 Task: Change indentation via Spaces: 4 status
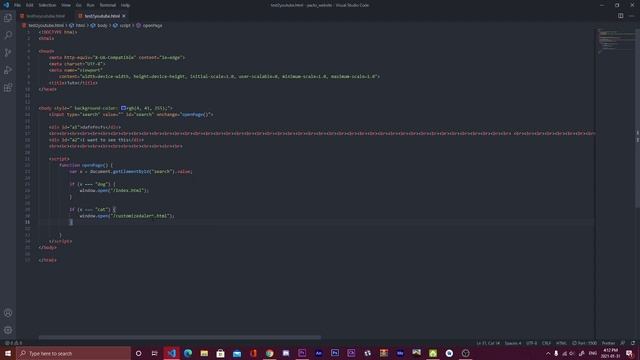click(513, 343)
